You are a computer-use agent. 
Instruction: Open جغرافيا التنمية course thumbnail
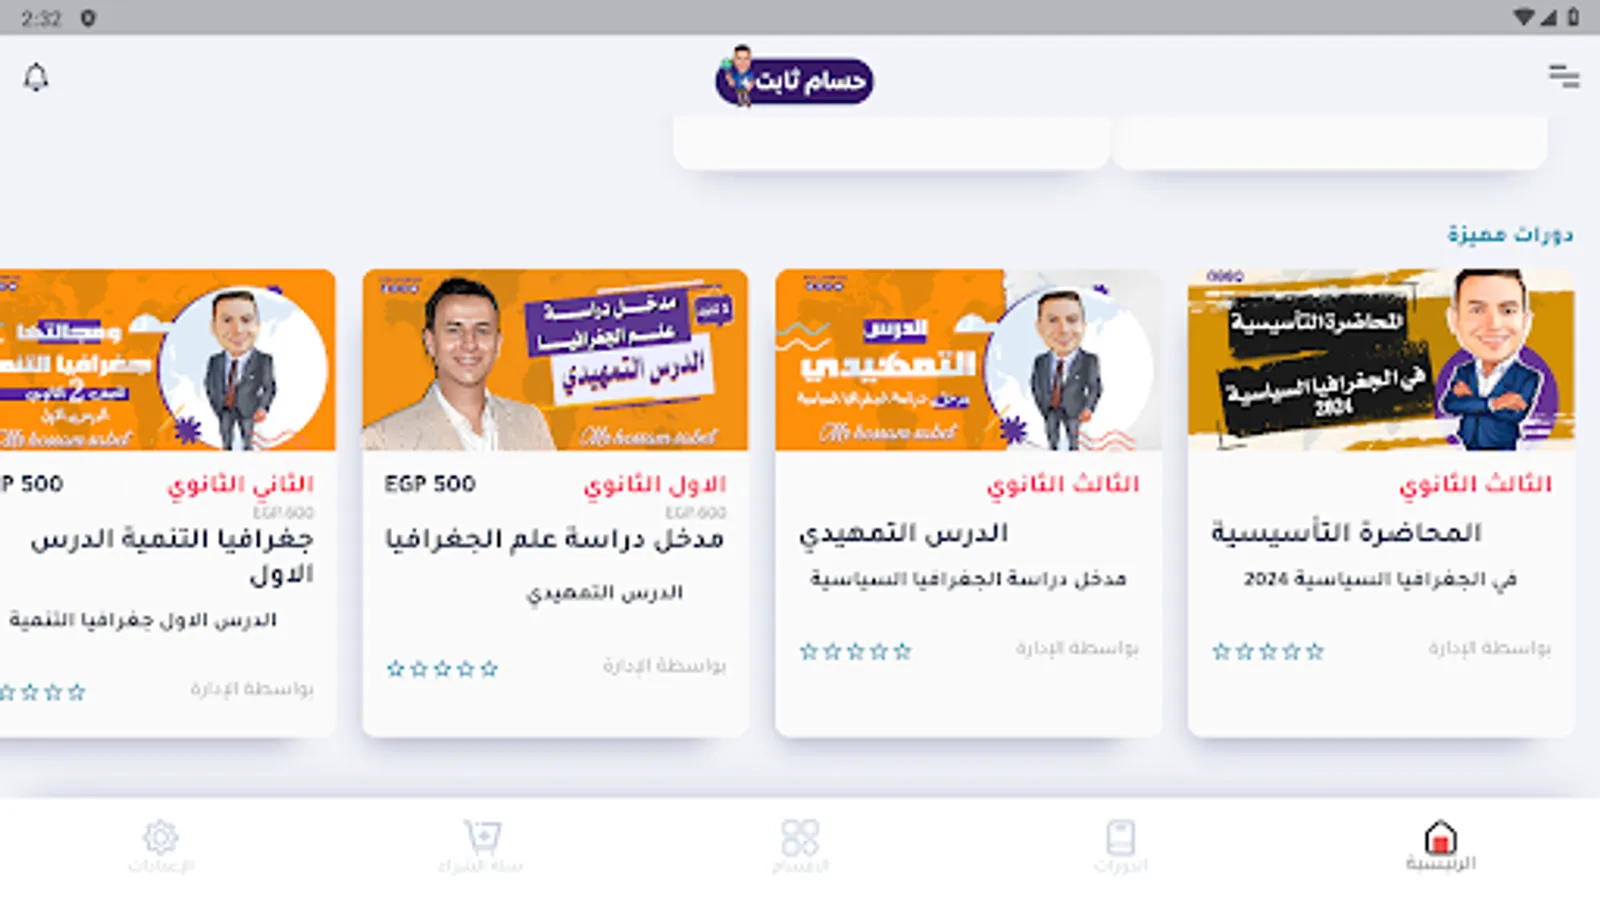point(167,359)
